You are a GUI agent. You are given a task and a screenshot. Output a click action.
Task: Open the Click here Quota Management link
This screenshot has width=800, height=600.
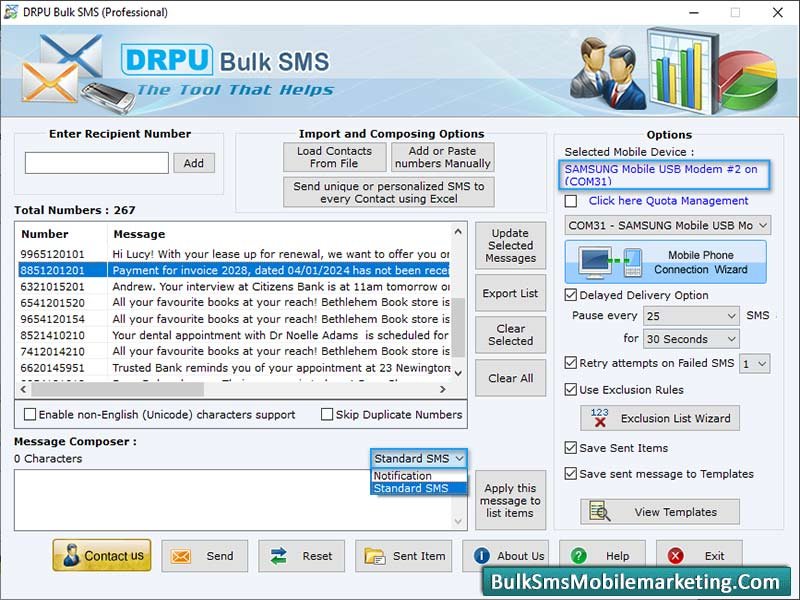pos(668,201)
